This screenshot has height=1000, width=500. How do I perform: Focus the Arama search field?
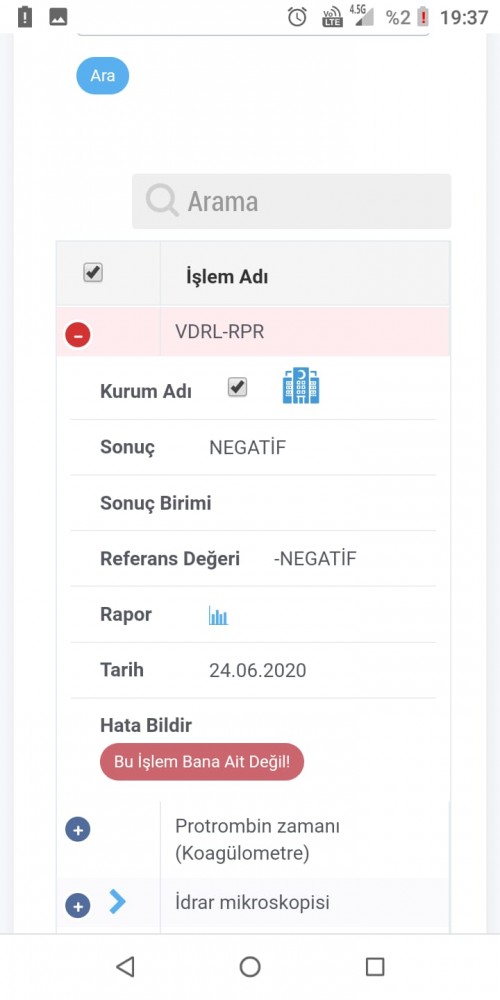[291, 202]
